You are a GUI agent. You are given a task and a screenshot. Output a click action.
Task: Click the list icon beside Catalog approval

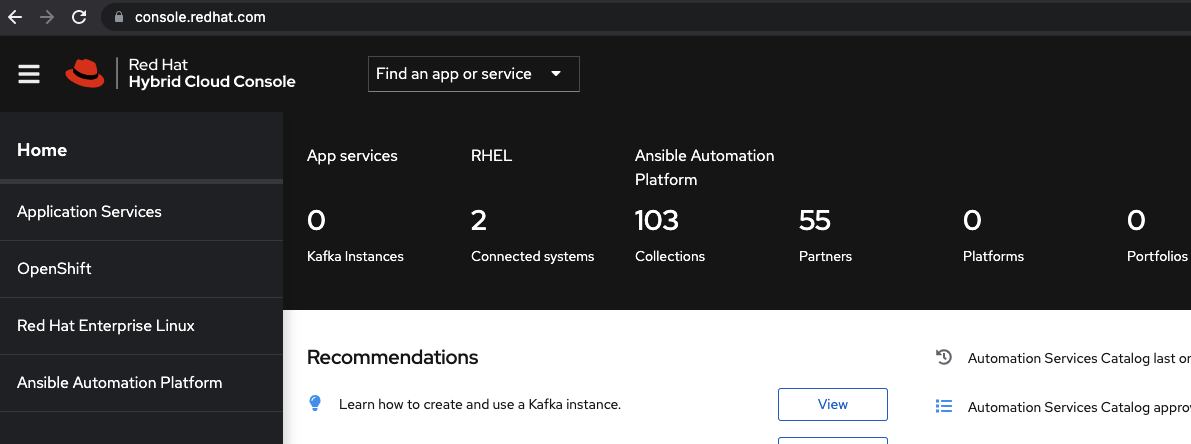point(943,406)
